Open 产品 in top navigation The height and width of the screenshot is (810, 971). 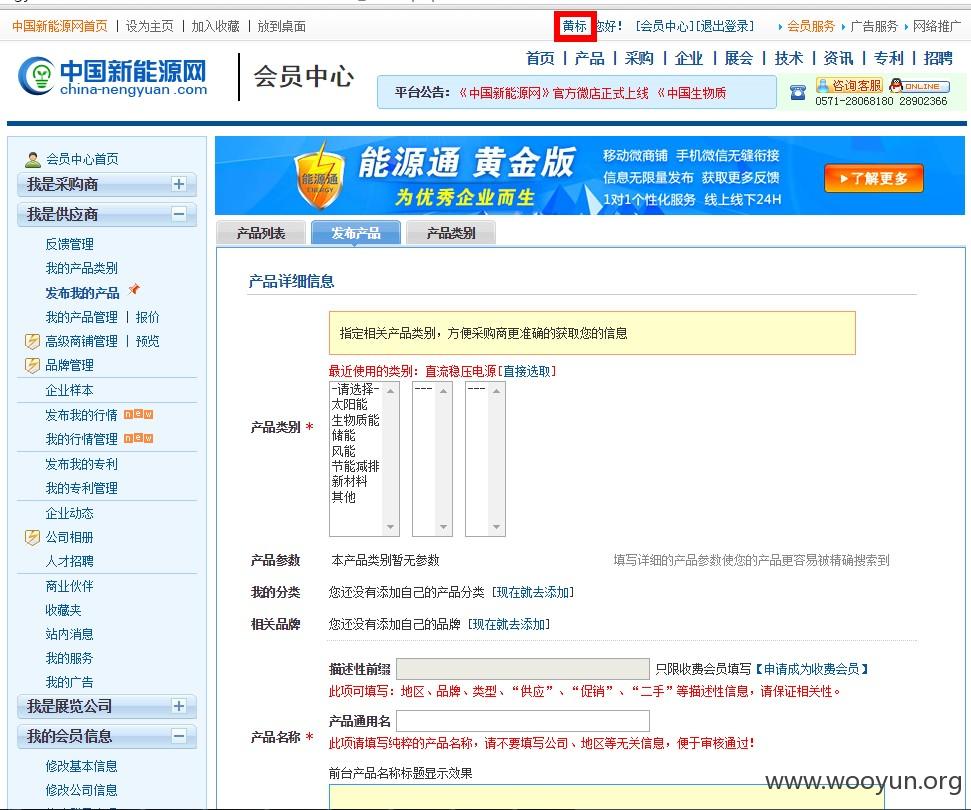tap(590, 58)
